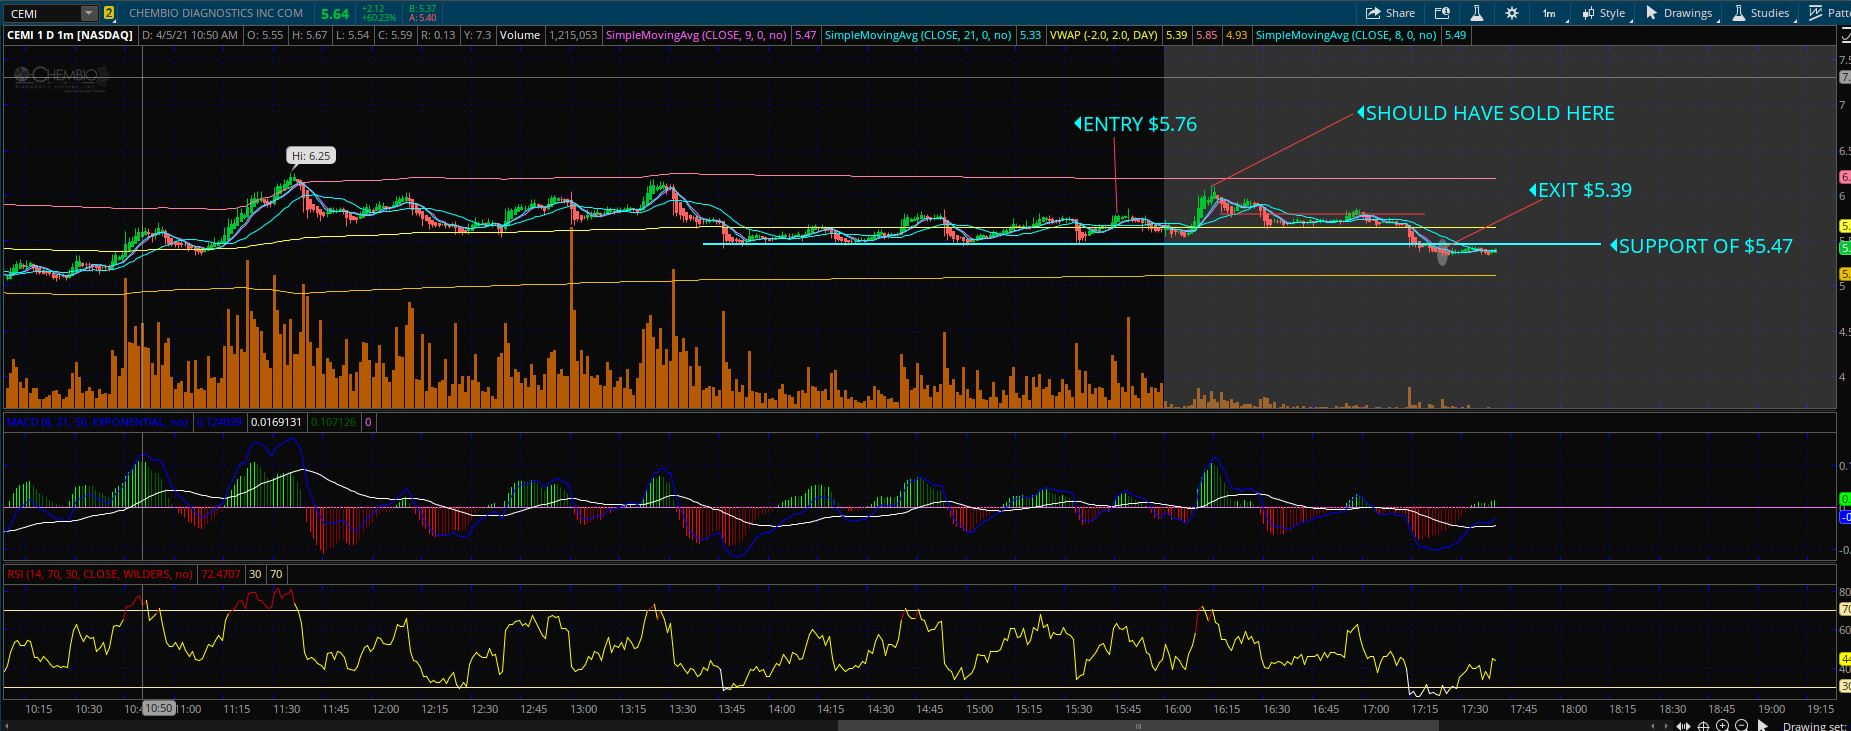Screen dimensions: 1851x731
Task: Click the company name CHEMBIO DIAGNOSTICS INC COM
Action: point(216,13)
